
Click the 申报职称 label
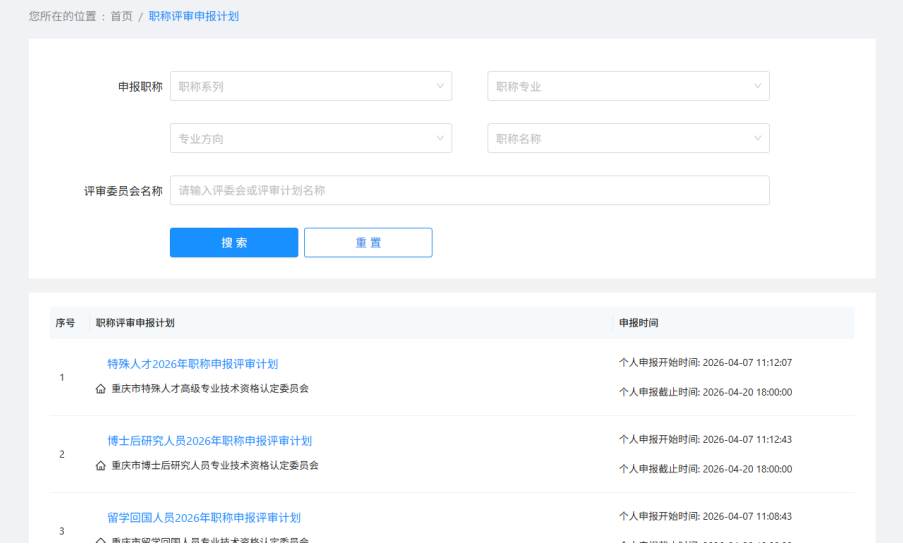(x=140, y=87)
